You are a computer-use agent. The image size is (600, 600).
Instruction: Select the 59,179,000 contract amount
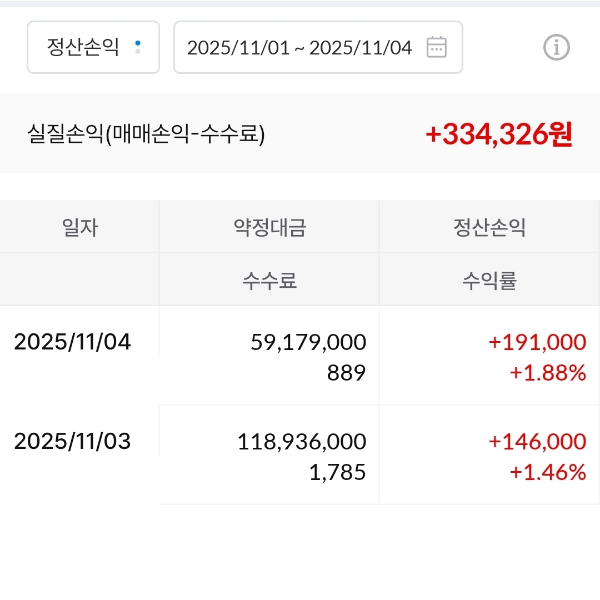point(308,342)
